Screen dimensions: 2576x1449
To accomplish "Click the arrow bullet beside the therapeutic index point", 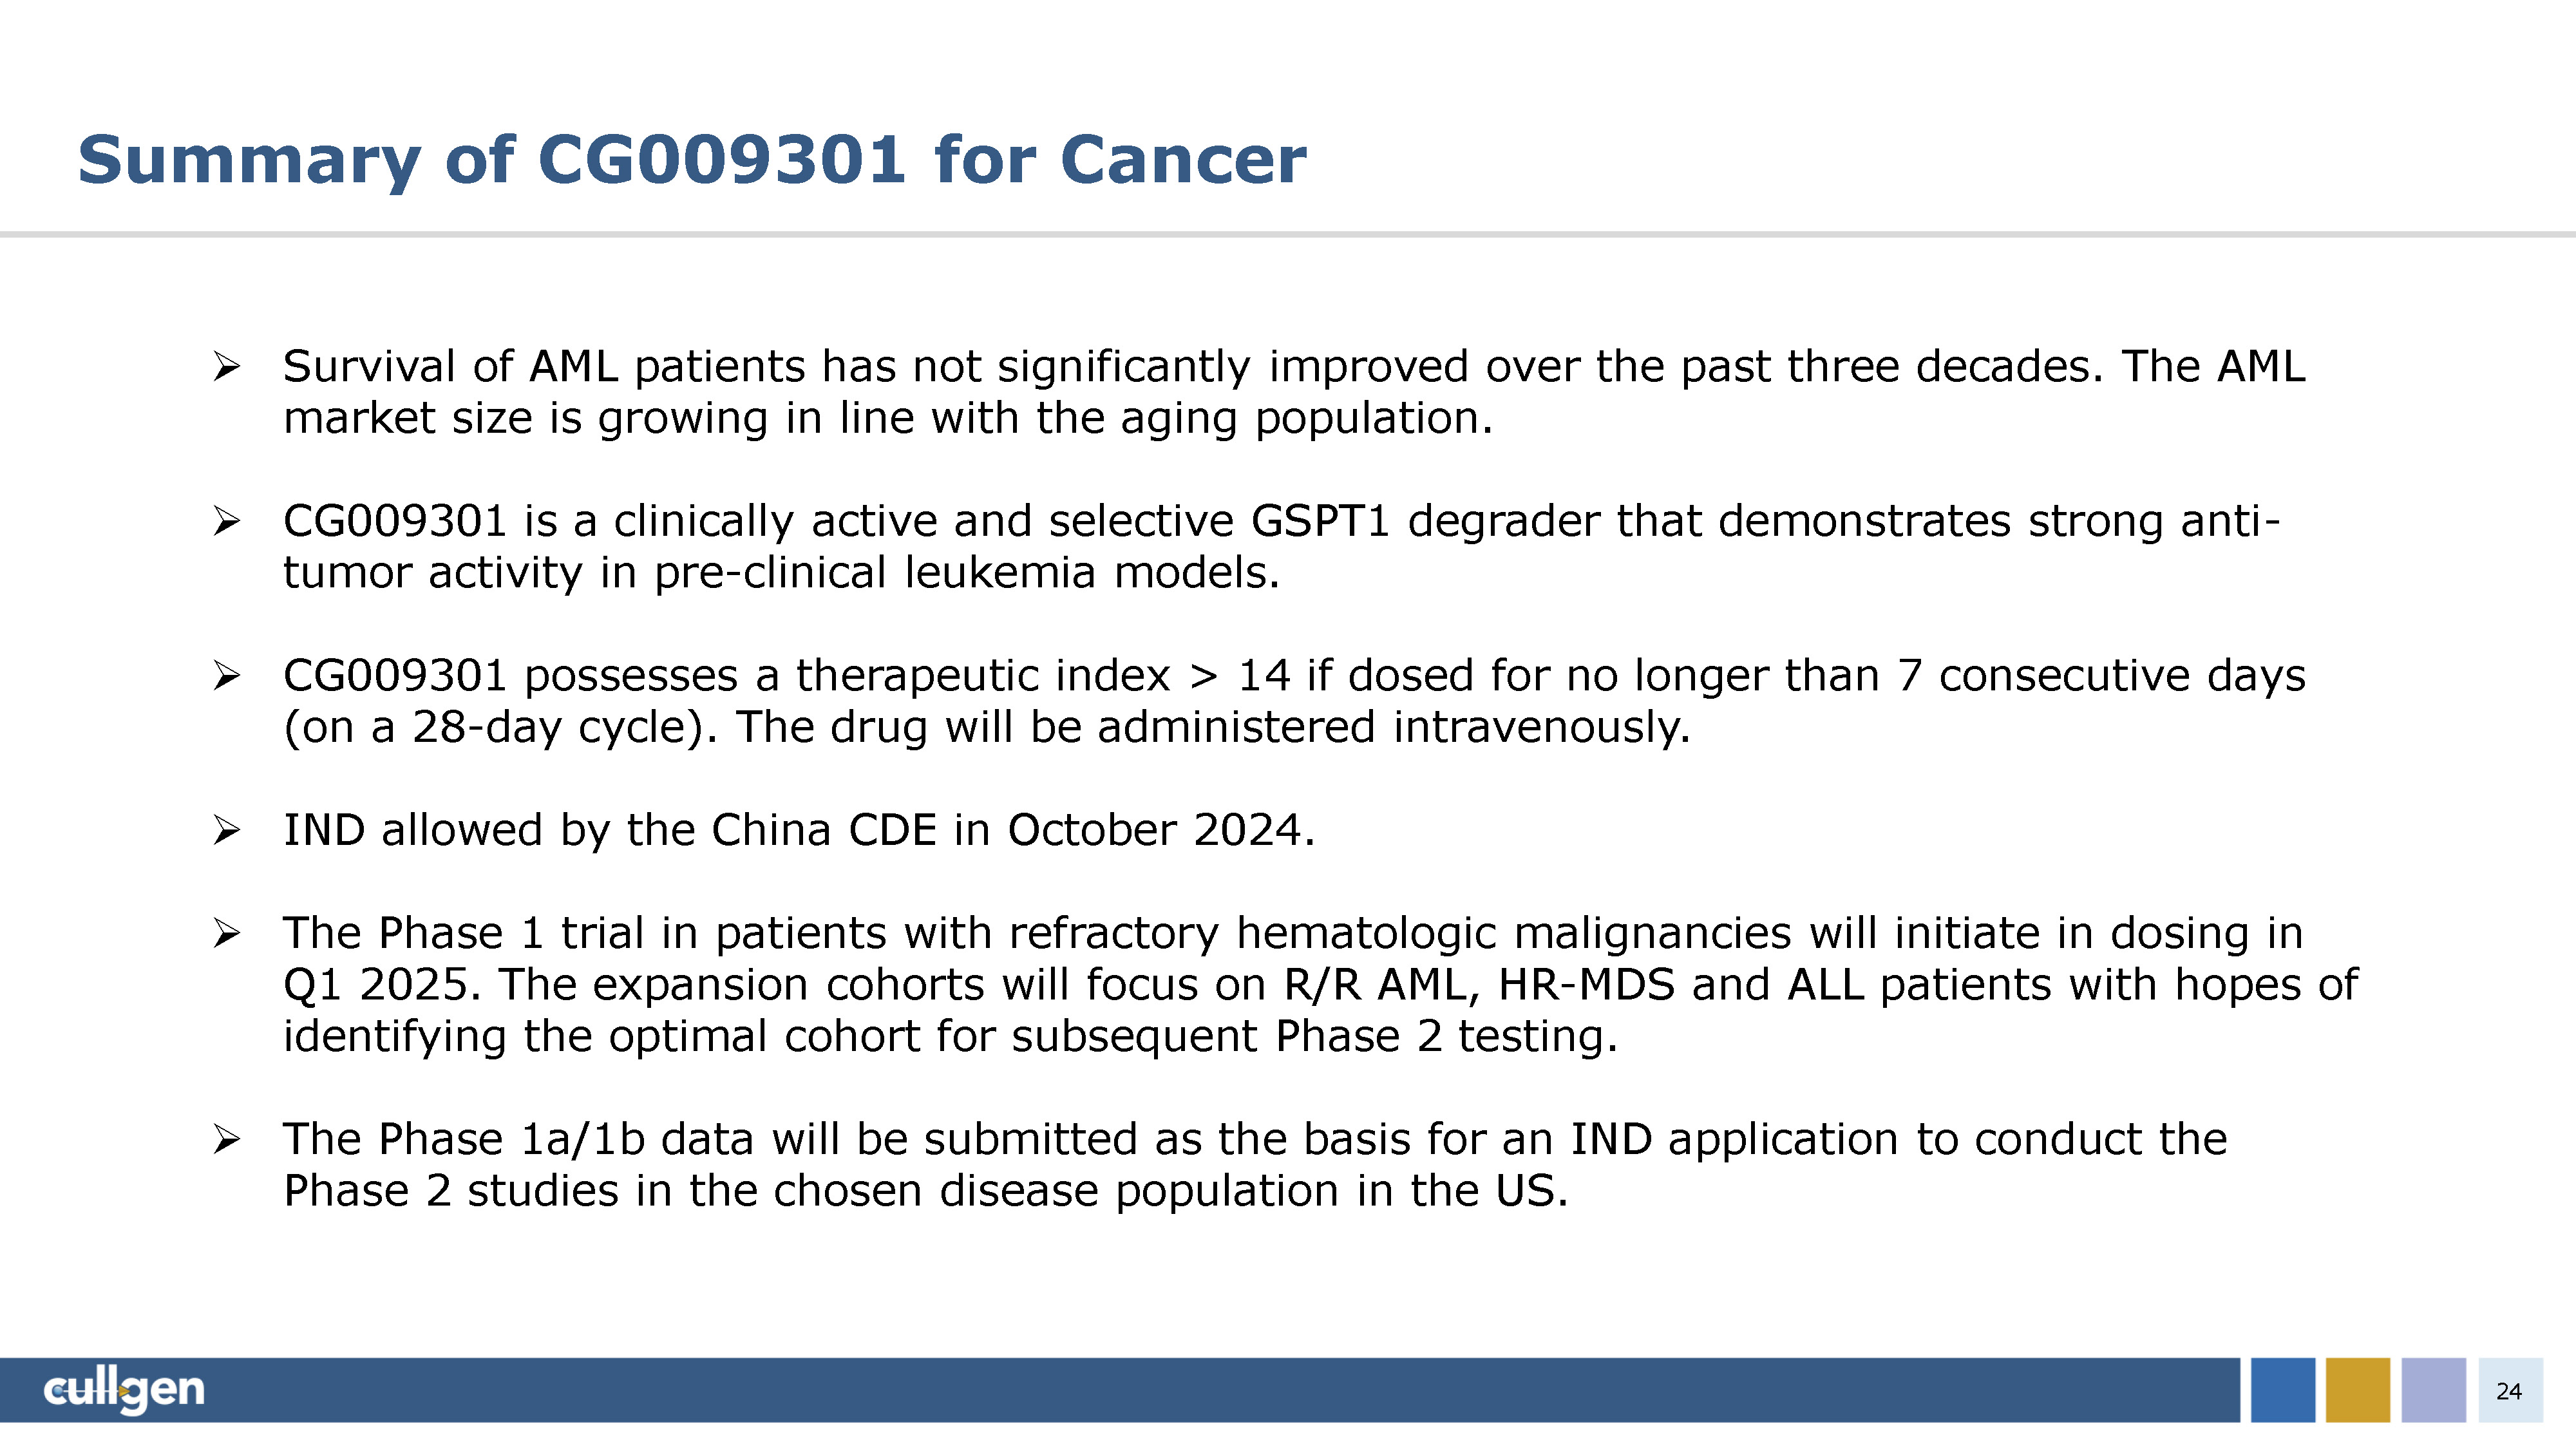I will pos(226,676).
